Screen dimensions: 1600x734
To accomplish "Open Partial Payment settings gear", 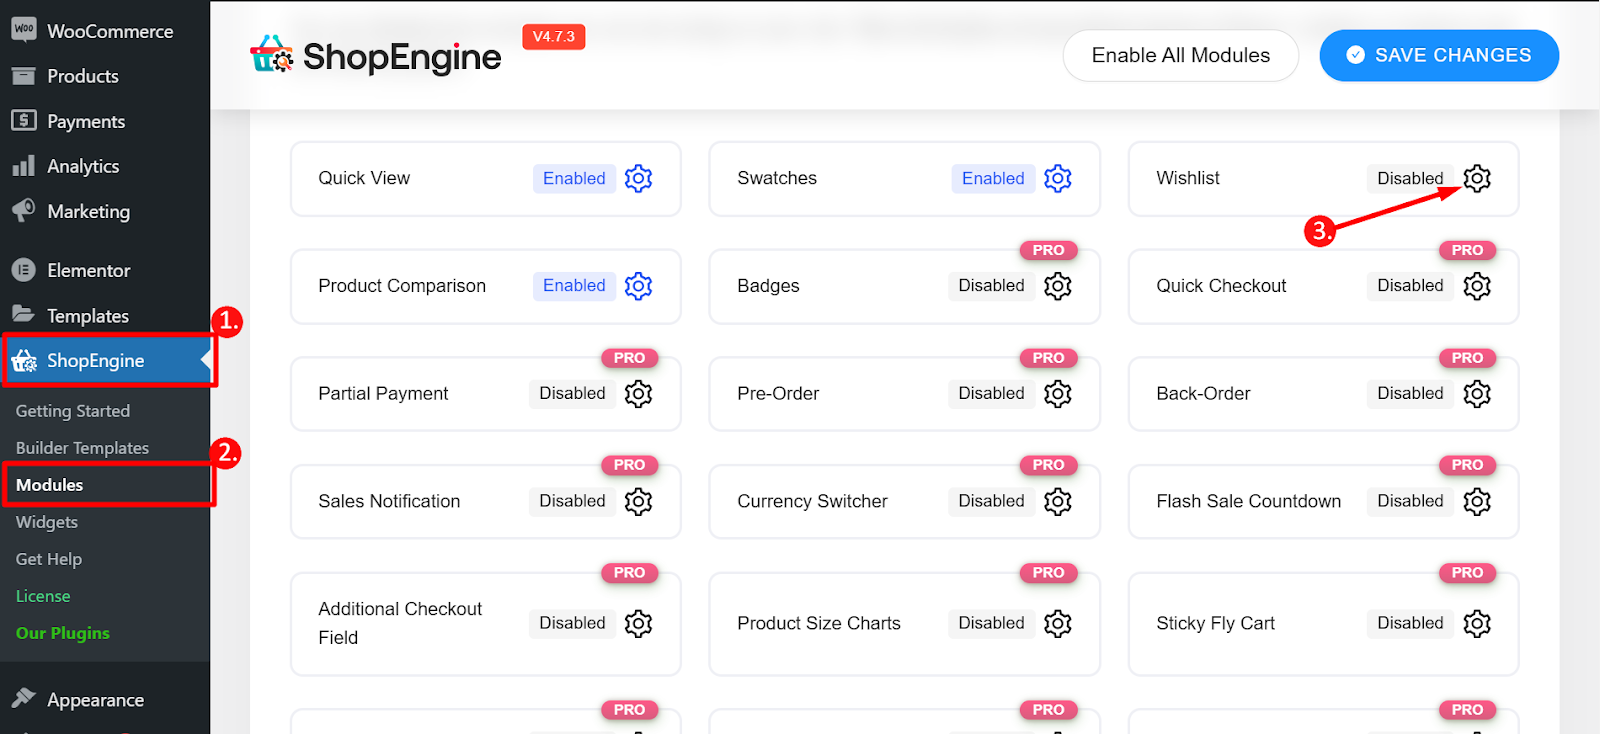I will (x=638, y=394).
